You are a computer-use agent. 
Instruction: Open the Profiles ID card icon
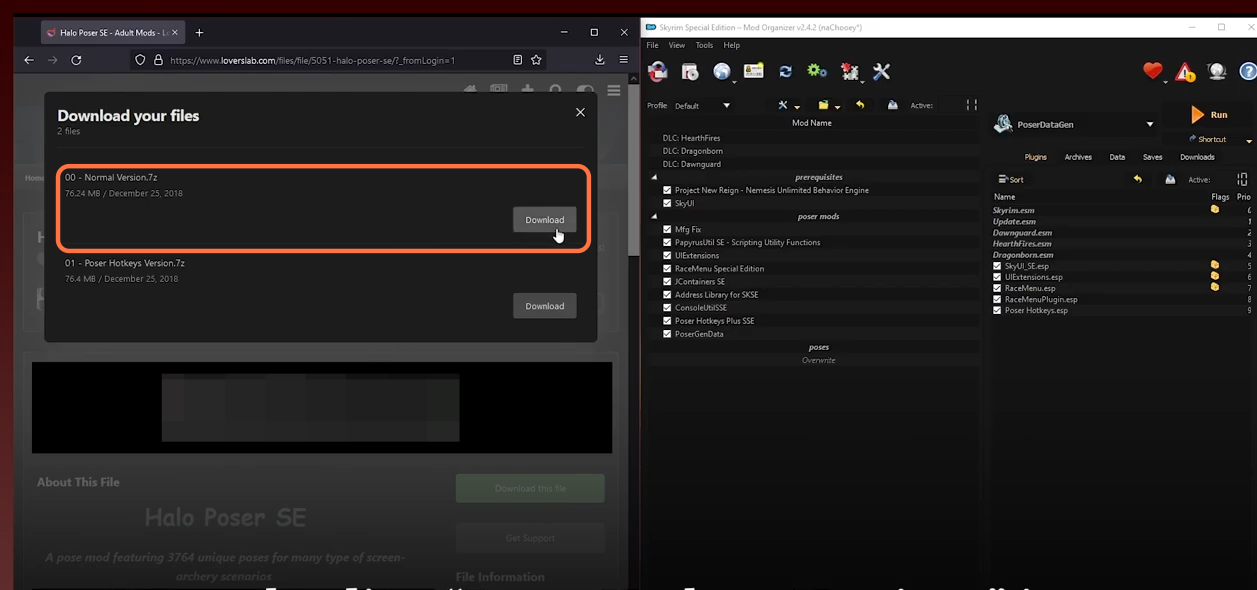pyautogui.click(x=754, y=71)
